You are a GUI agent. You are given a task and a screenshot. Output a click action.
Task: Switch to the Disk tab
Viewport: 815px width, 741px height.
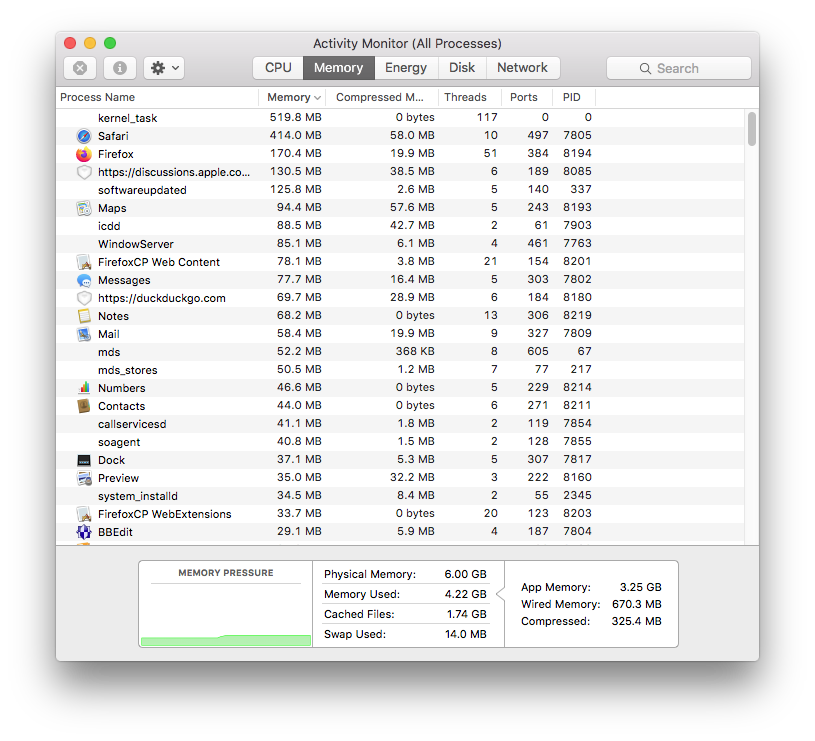[x=462, y=68]
